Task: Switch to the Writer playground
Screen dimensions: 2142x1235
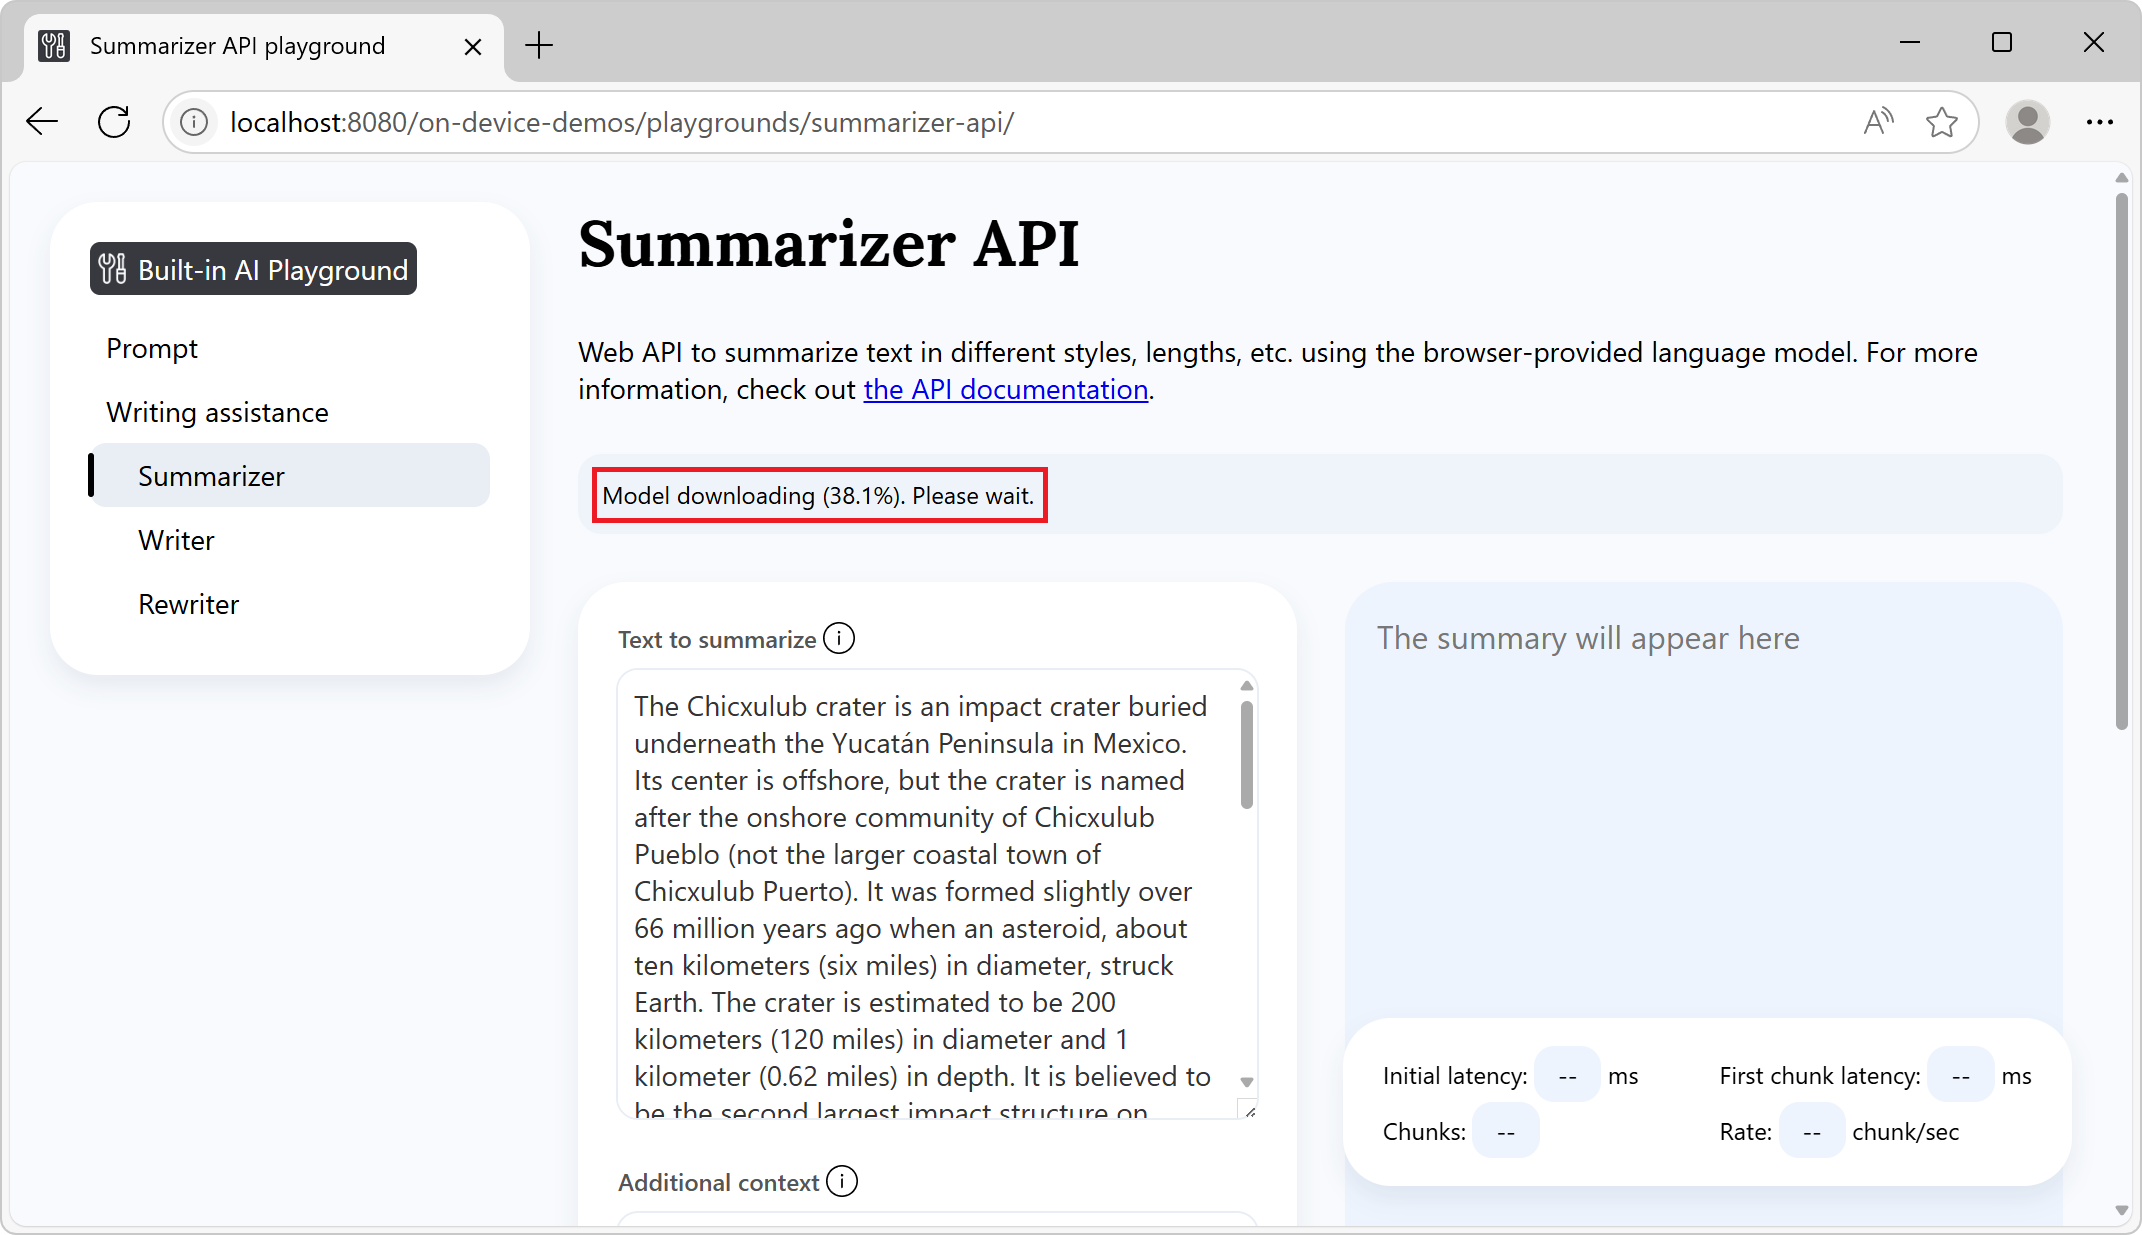Action: coord(176,540)
